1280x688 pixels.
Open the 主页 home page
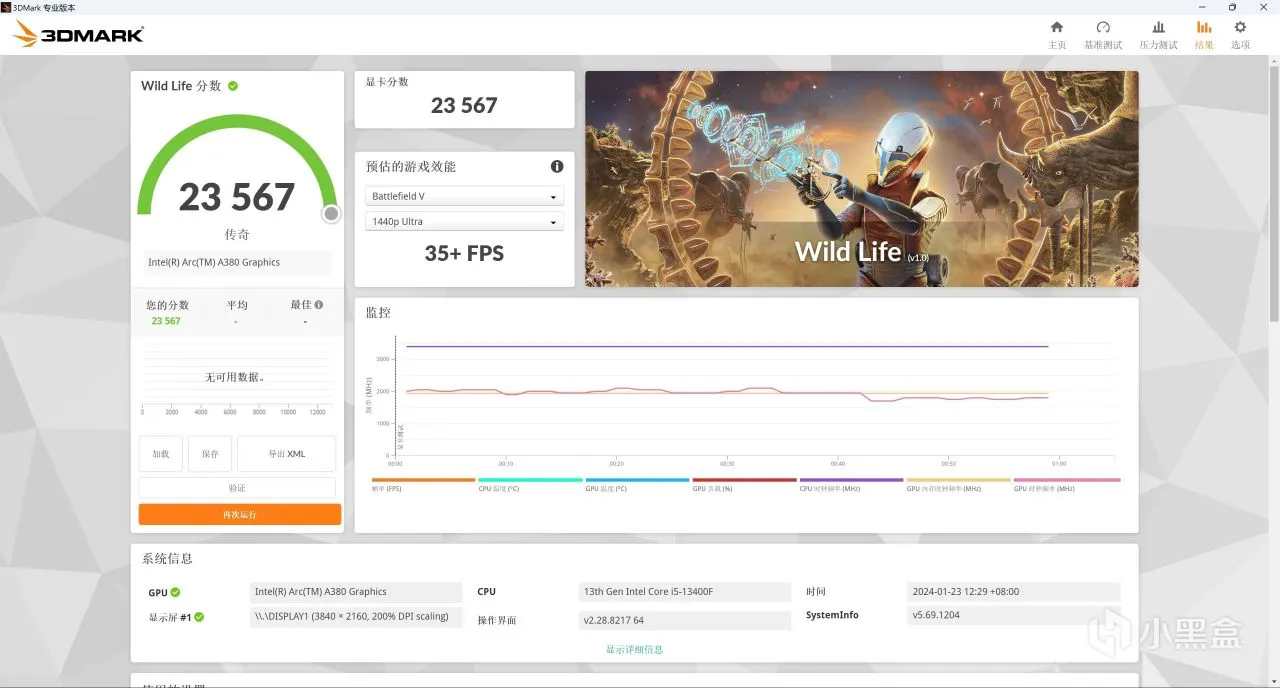pos(1057,35)
